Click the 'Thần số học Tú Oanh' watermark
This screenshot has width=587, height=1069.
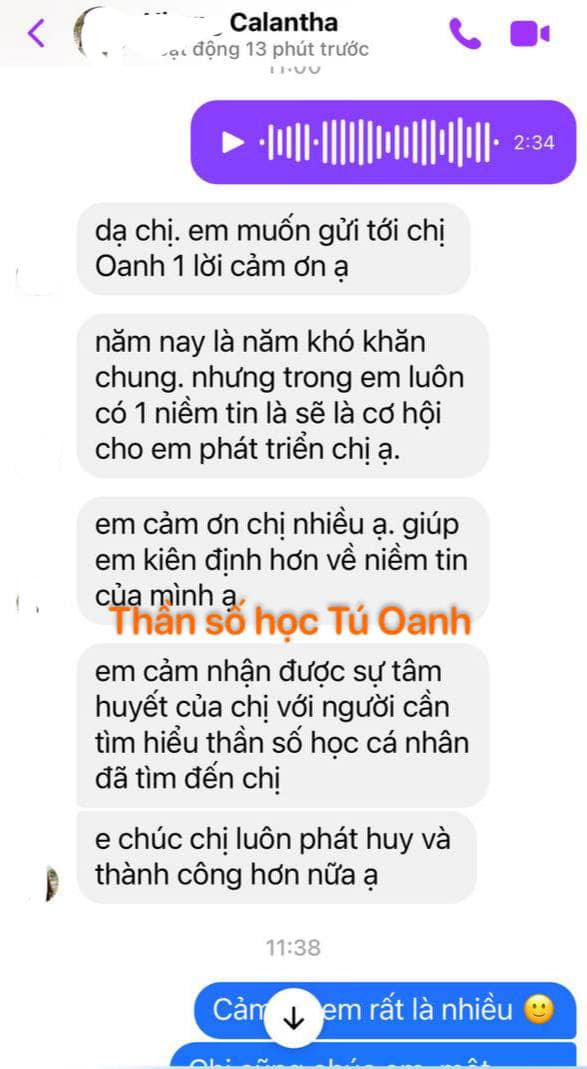point(291,622)
